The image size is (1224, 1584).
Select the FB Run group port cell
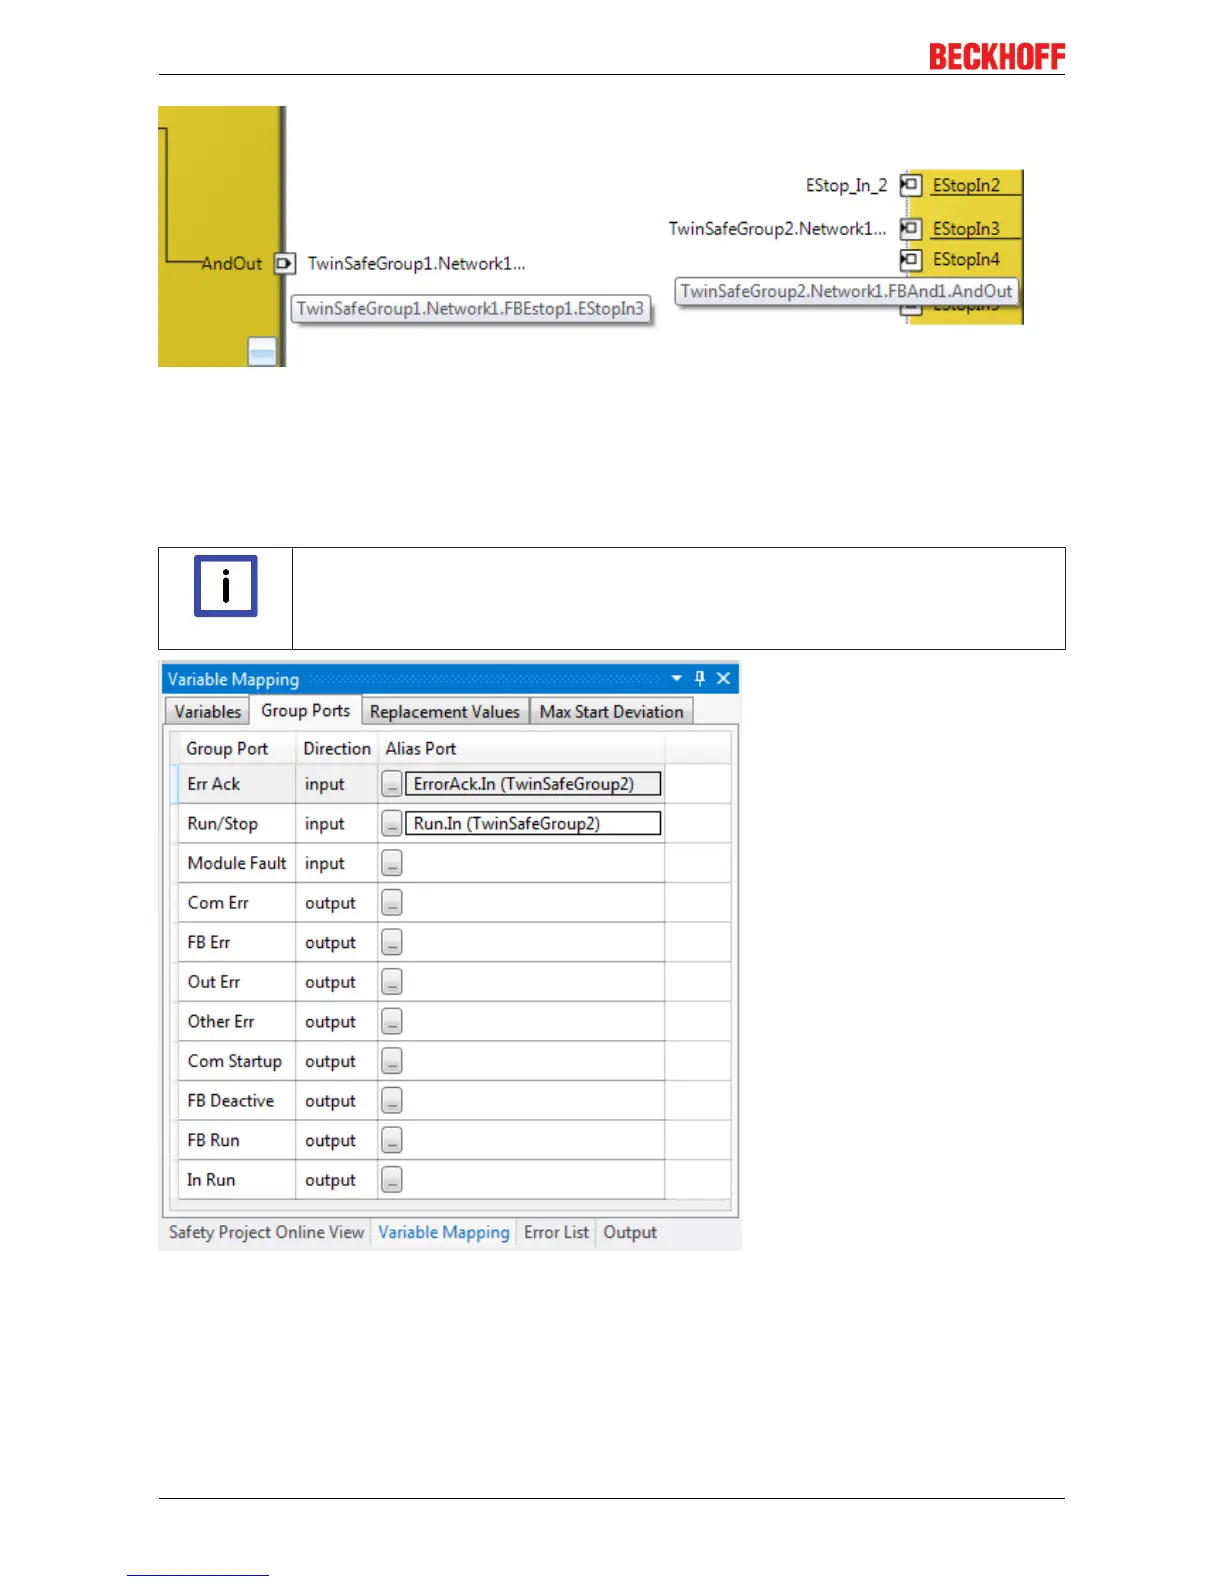[237, 1140]
